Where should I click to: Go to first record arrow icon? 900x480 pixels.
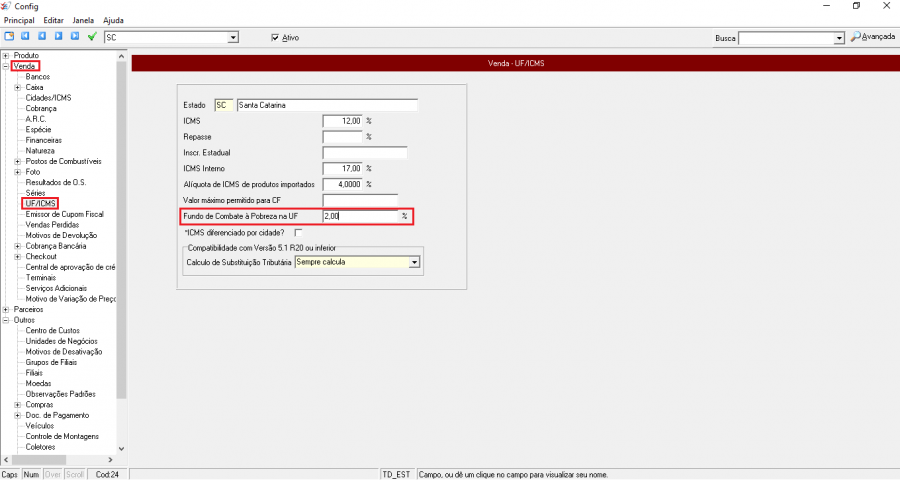[26, 37]
